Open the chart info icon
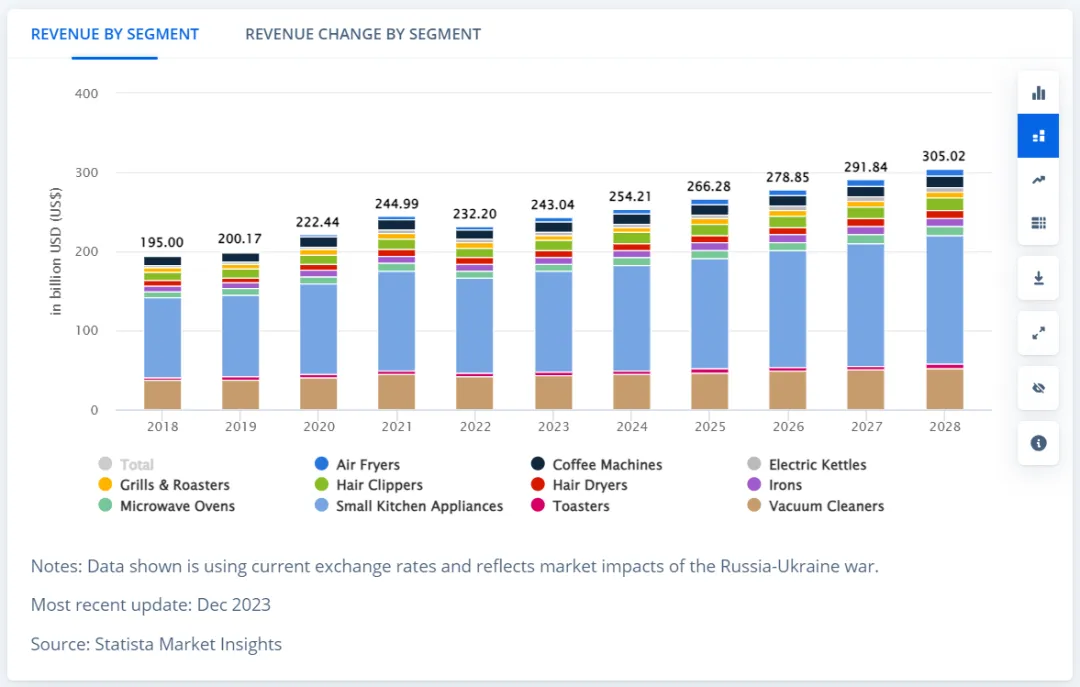The width and height of the screenshot is (1080, 687). [1038, 443]
